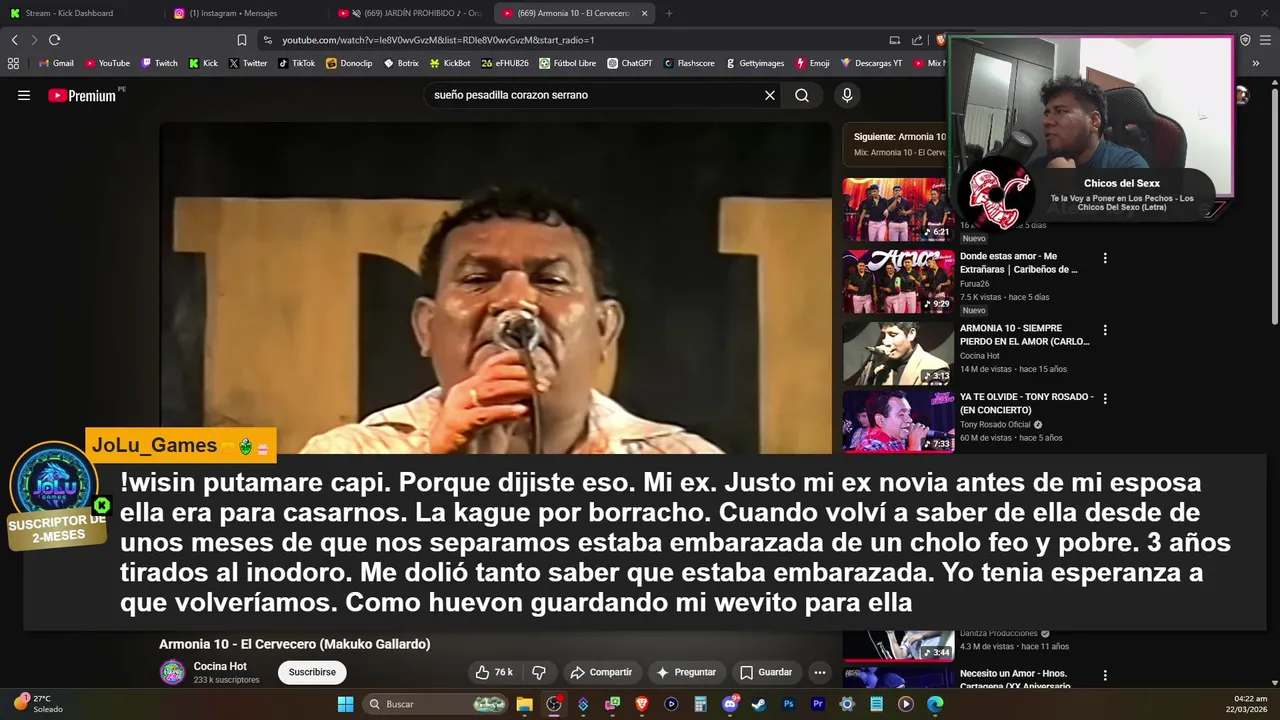Close the Armonia 10 - El Cervecero tab
Image resolution: width=1280 pixels, height=720 pixels.
tap(644, 13)
